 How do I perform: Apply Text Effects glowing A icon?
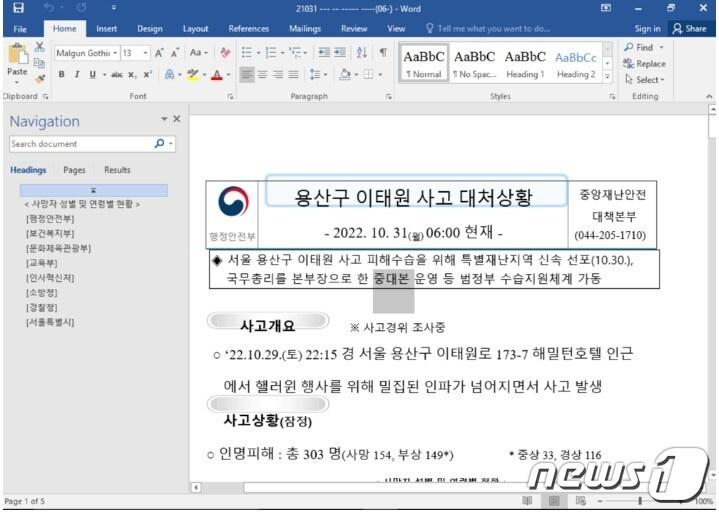(x=170, y=74)
